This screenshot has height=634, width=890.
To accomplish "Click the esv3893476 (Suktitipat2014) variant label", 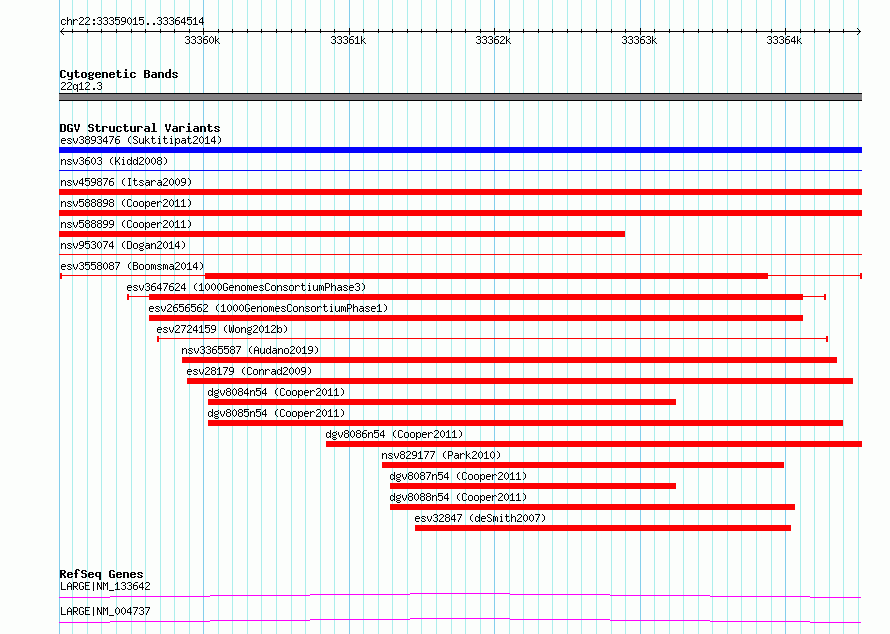I will pos(141,140).
